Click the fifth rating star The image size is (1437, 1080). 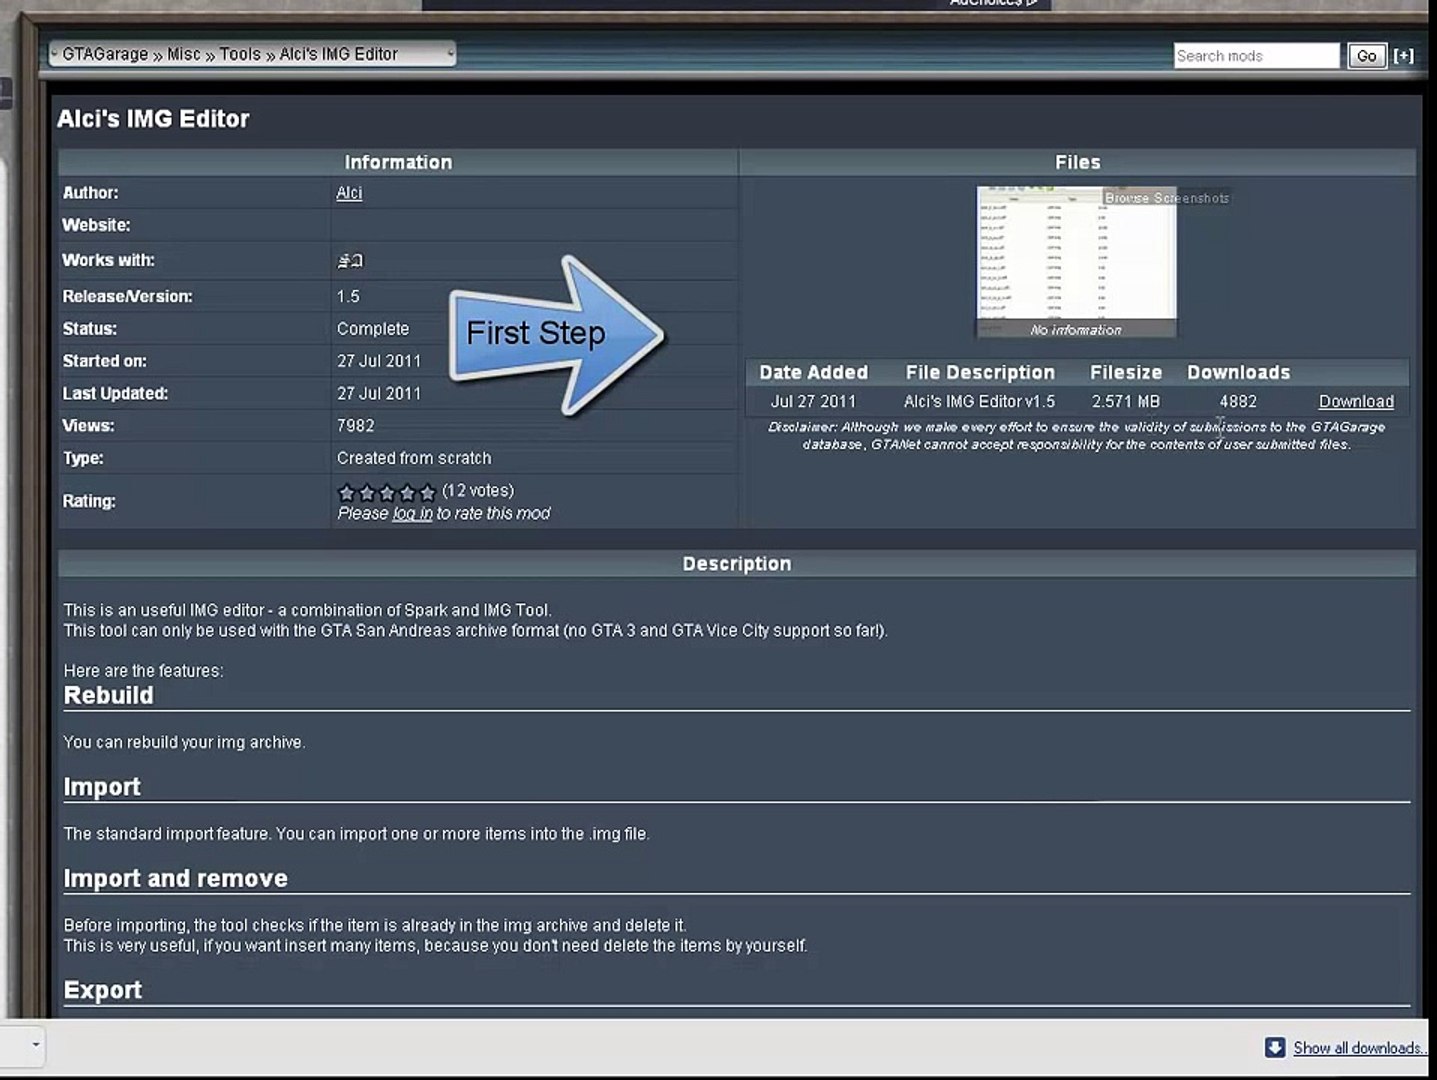pyautogui.click(x=427, y=492)
